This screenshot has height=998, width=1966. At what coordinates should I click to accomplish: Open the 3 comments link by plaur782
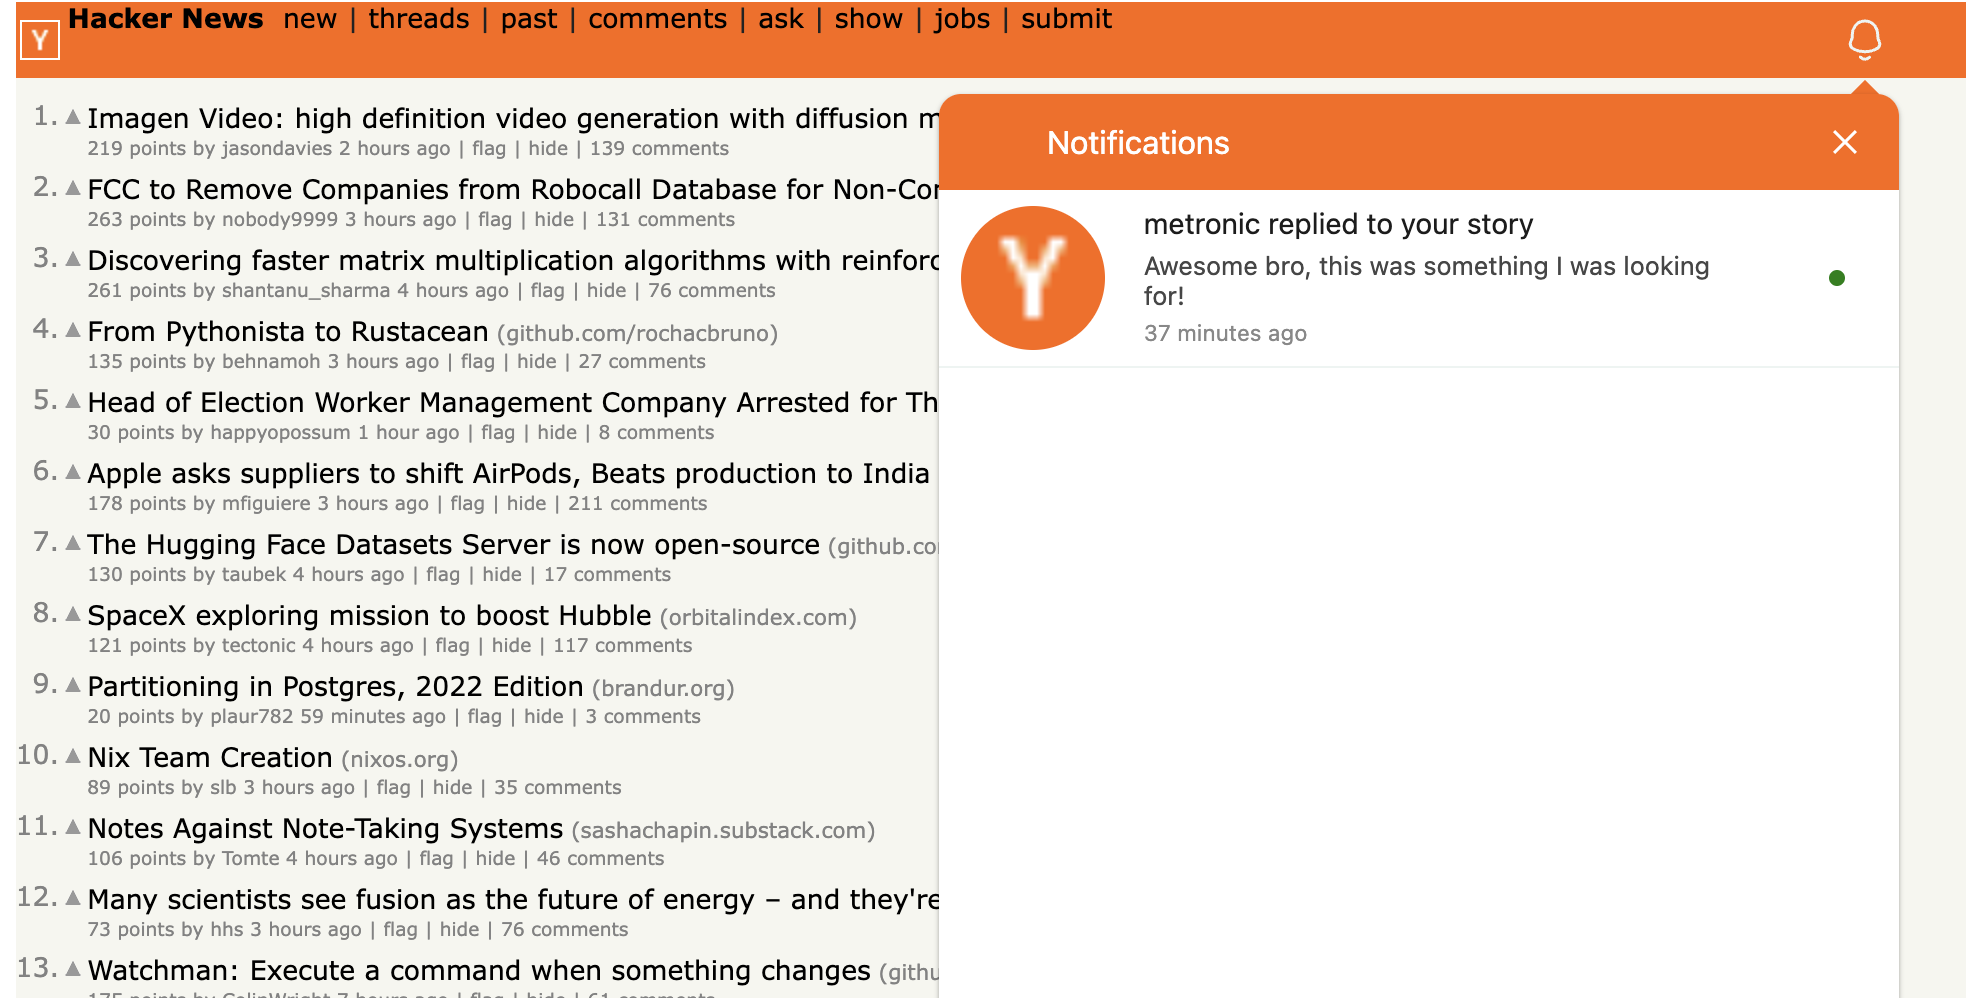pyautogui.click(x=643, y=716)
